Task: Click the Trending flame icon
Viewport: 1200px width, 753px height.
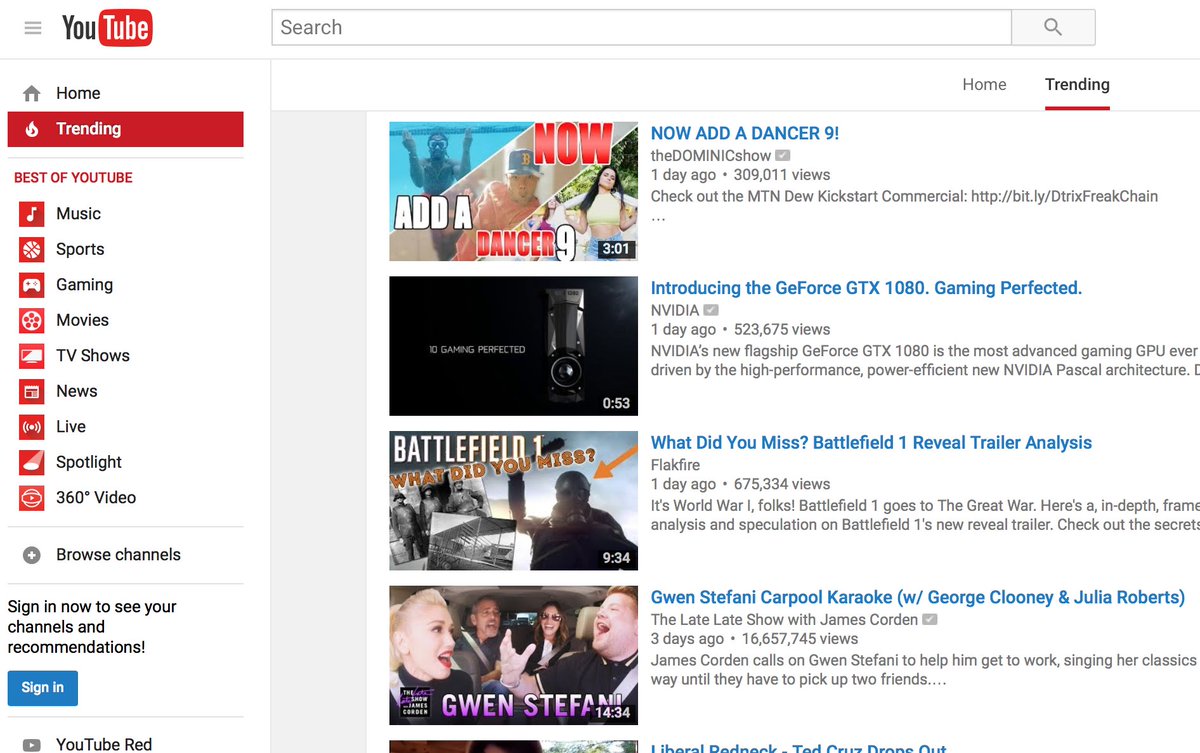Action: click(32, 129)
